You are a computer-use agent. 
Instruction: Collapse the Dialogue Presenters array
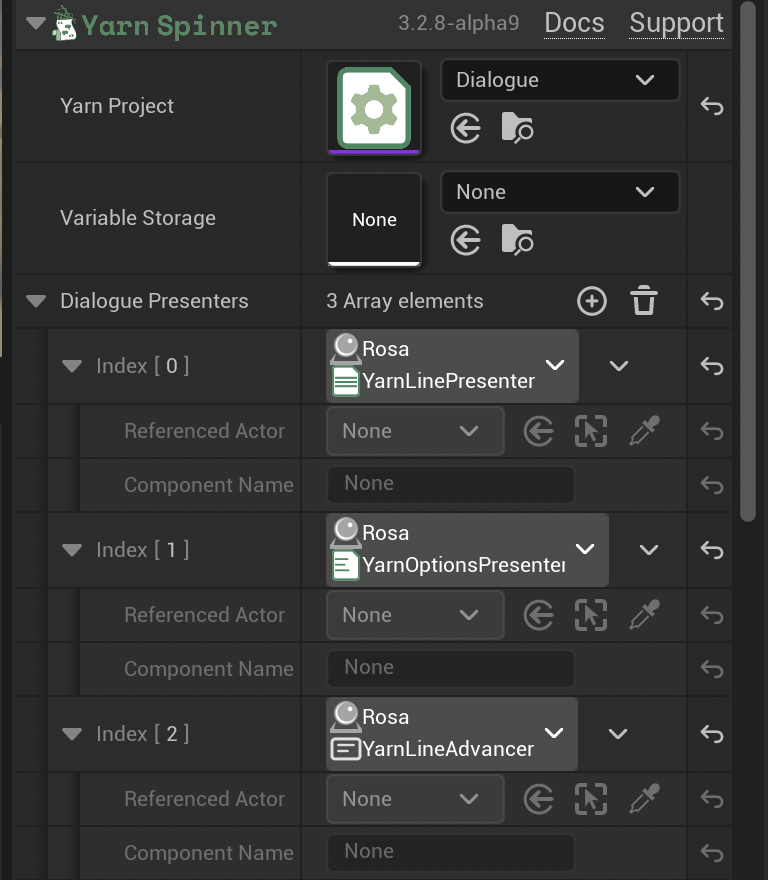click(x=36, y=301)
